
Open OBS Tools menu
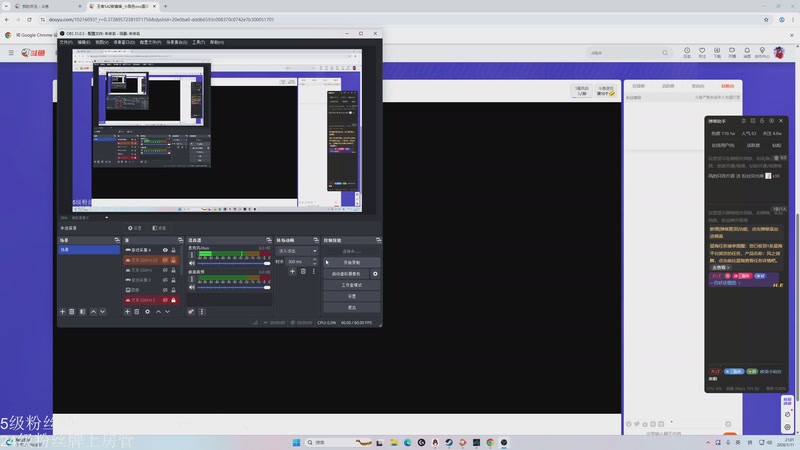[x=198, y=42]
